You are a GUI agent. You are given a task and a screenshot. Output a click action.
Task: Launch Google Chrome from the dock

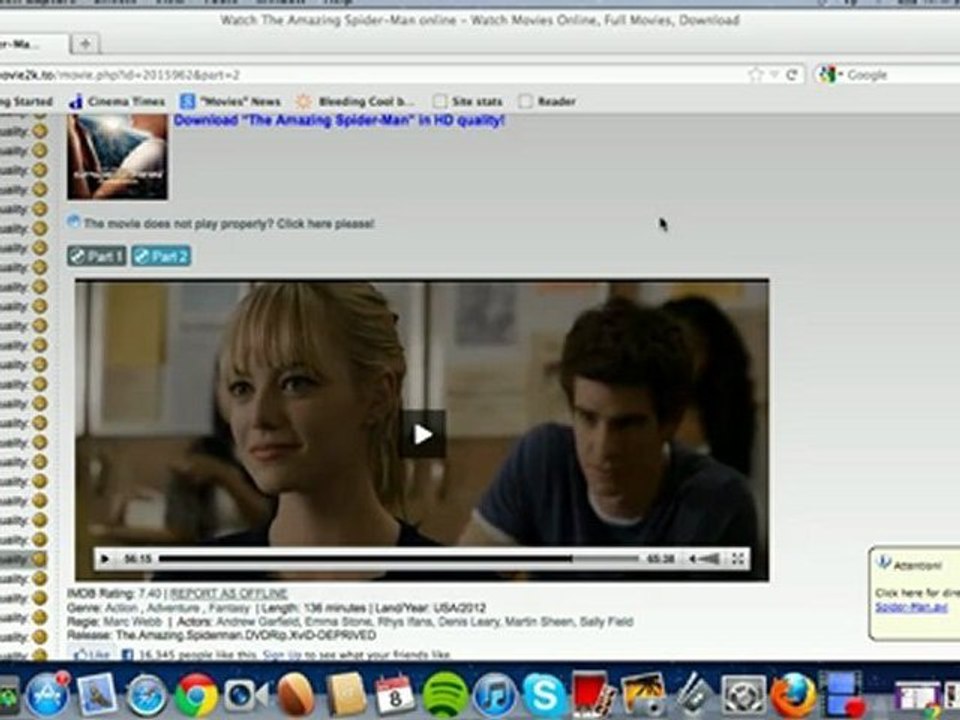[x=196, y=696]
